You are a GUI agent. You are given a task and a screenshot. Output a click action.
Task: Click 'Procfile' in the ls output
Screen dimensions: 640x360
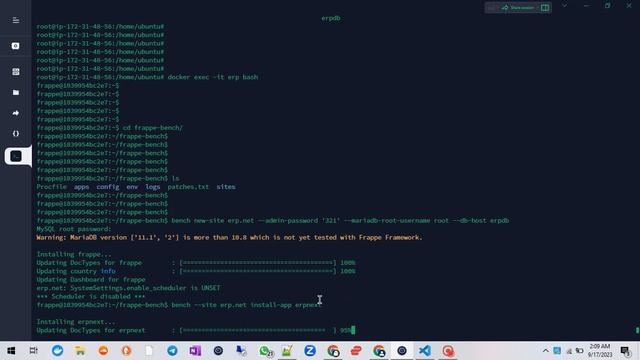51,187
